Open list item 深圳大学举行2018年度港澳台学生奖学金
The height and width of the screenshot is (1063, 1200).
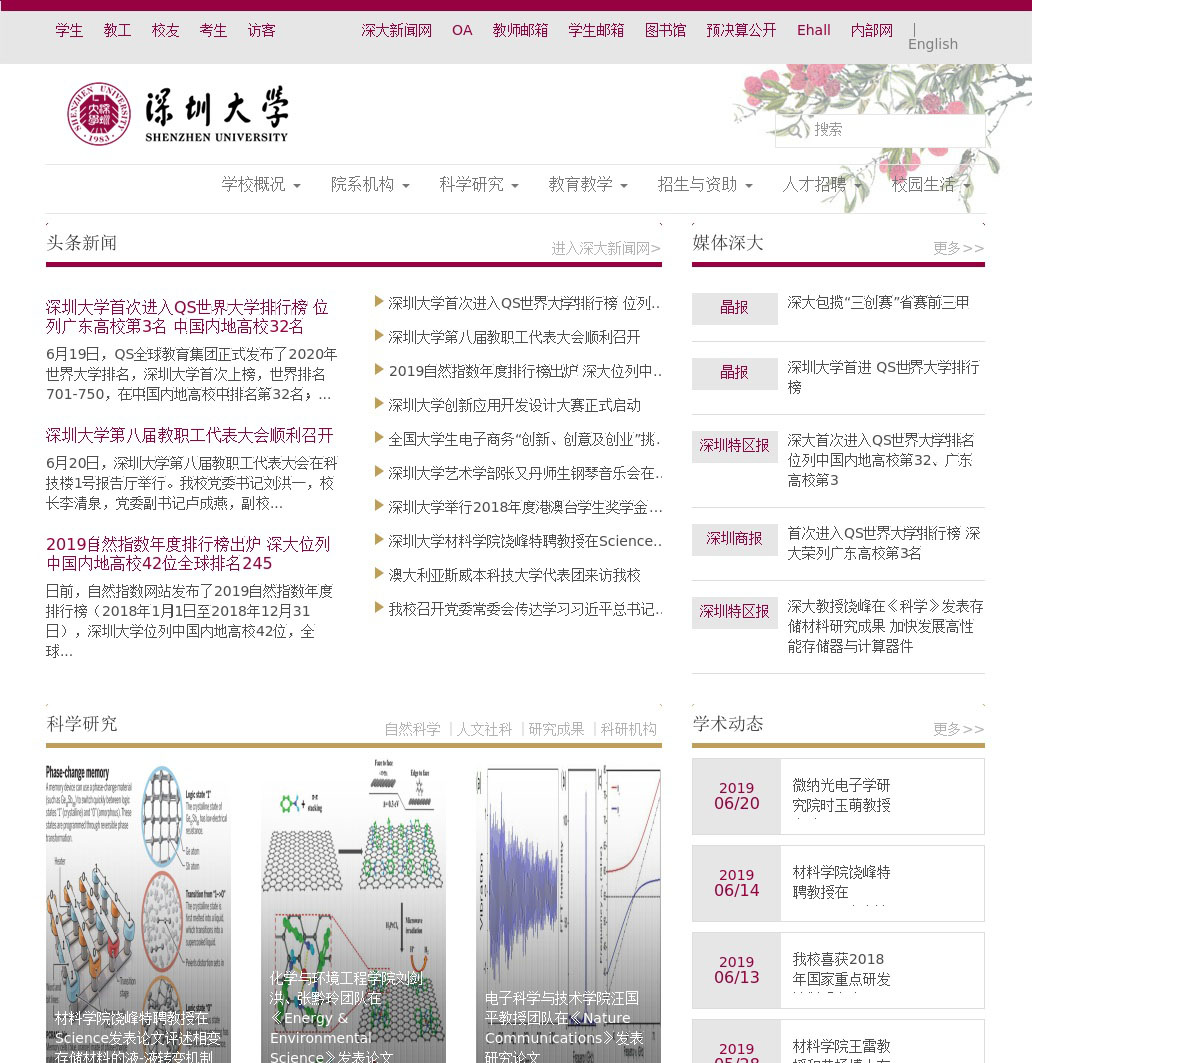point(525,508)
